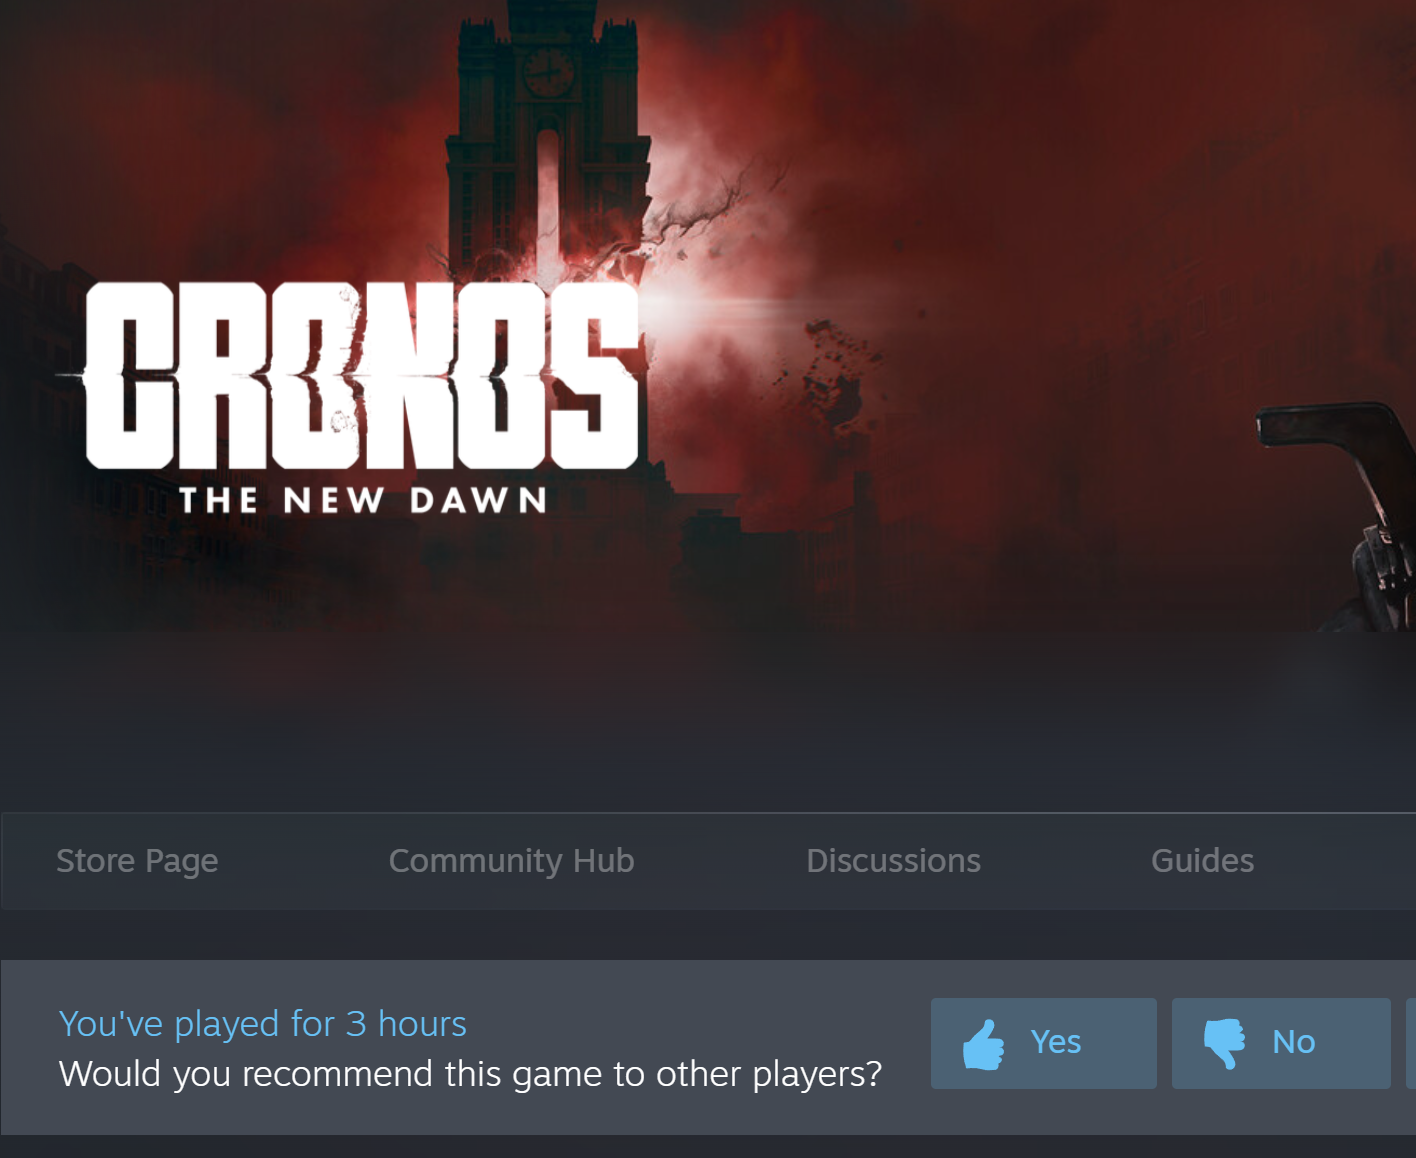Click the CRONOS game logo

tap(362, 376)
